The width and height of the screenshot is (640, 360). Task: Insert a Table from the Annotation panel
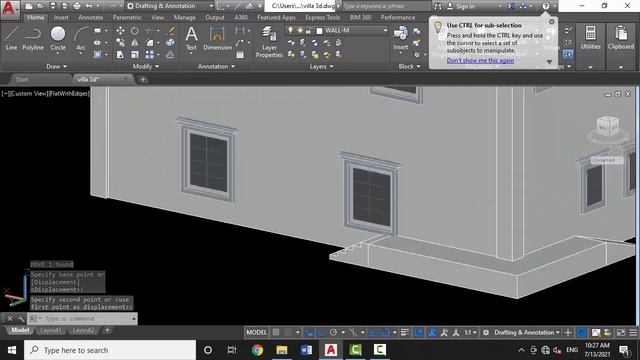[240, 55]
